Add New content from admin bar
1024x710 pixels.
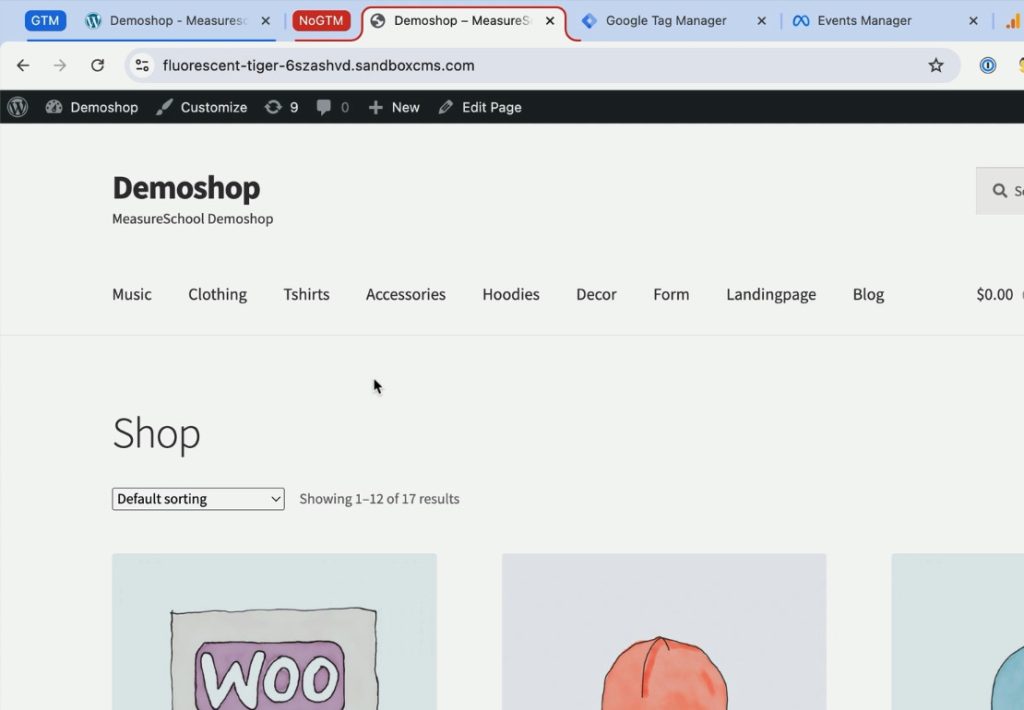click(x=394, y=107)
